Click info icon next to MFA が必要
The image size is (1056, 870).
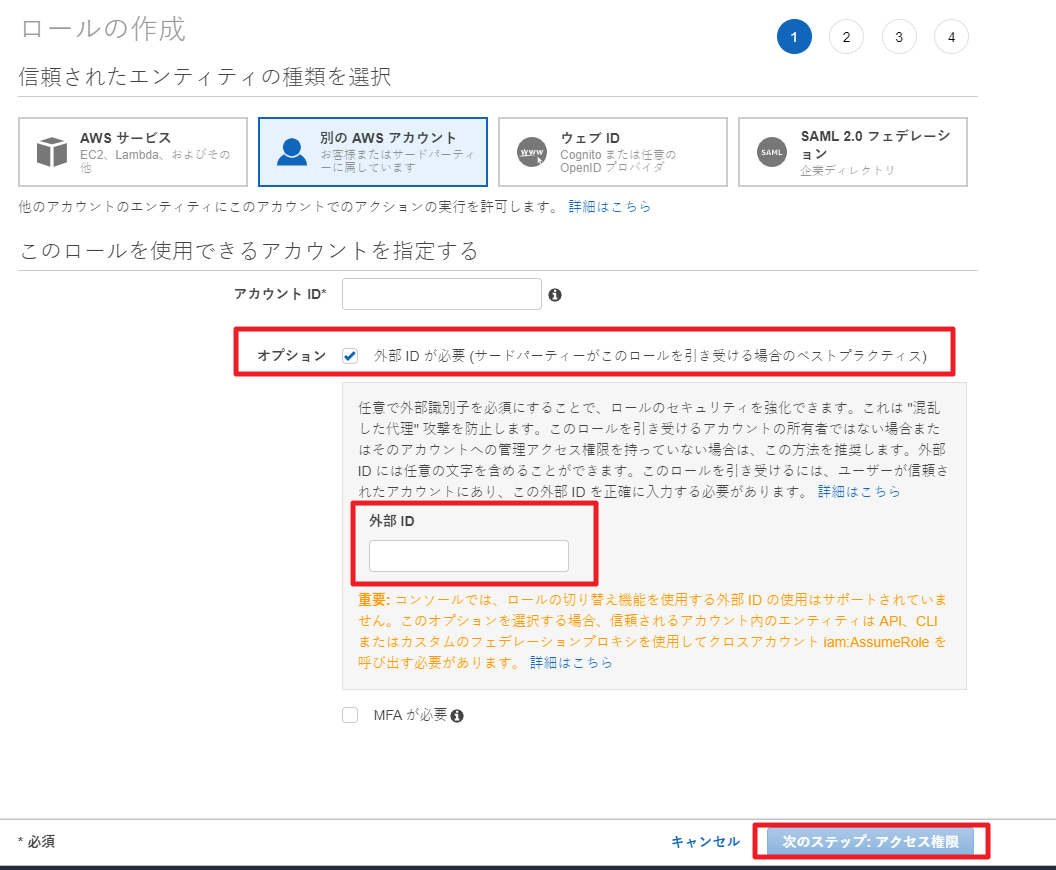point(457,716)
